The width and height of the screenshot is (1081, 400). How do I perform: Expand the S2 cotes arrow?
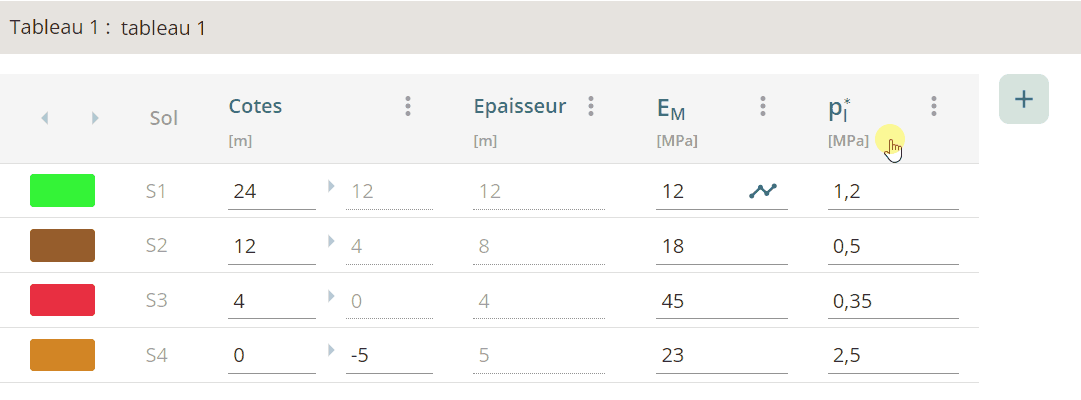pyautogui.click(x=331, y=240)
